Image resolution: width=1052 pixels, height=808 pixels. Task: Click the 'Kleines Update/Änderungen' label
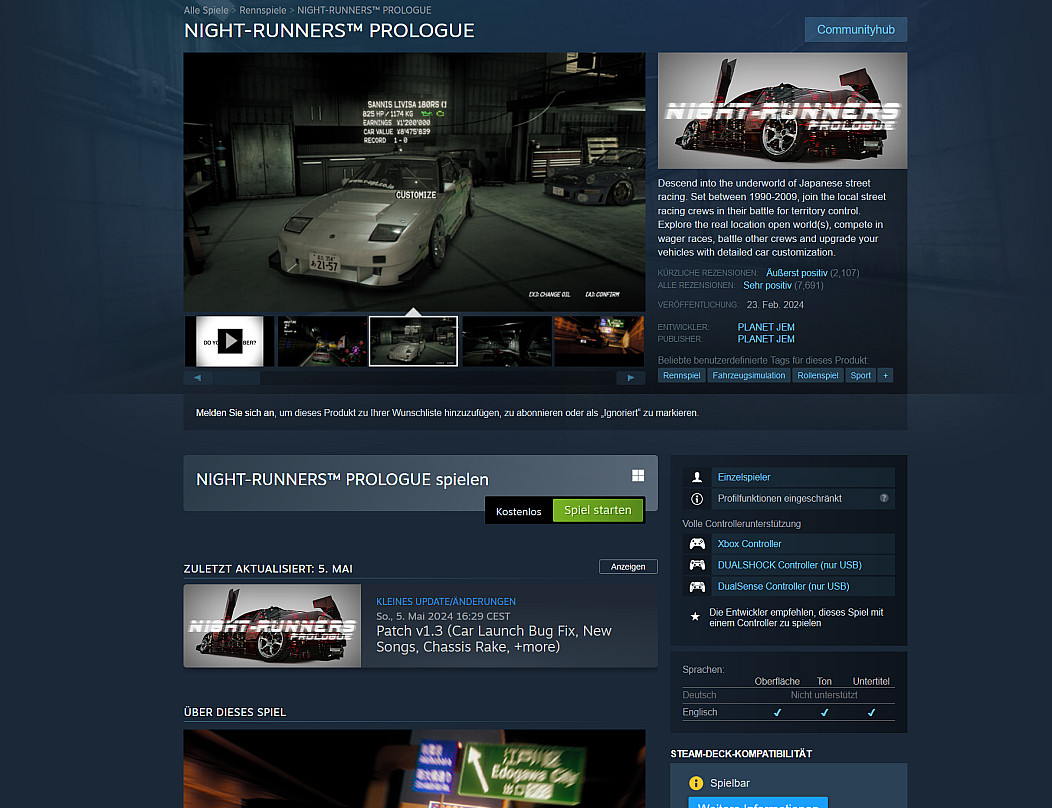446,601
